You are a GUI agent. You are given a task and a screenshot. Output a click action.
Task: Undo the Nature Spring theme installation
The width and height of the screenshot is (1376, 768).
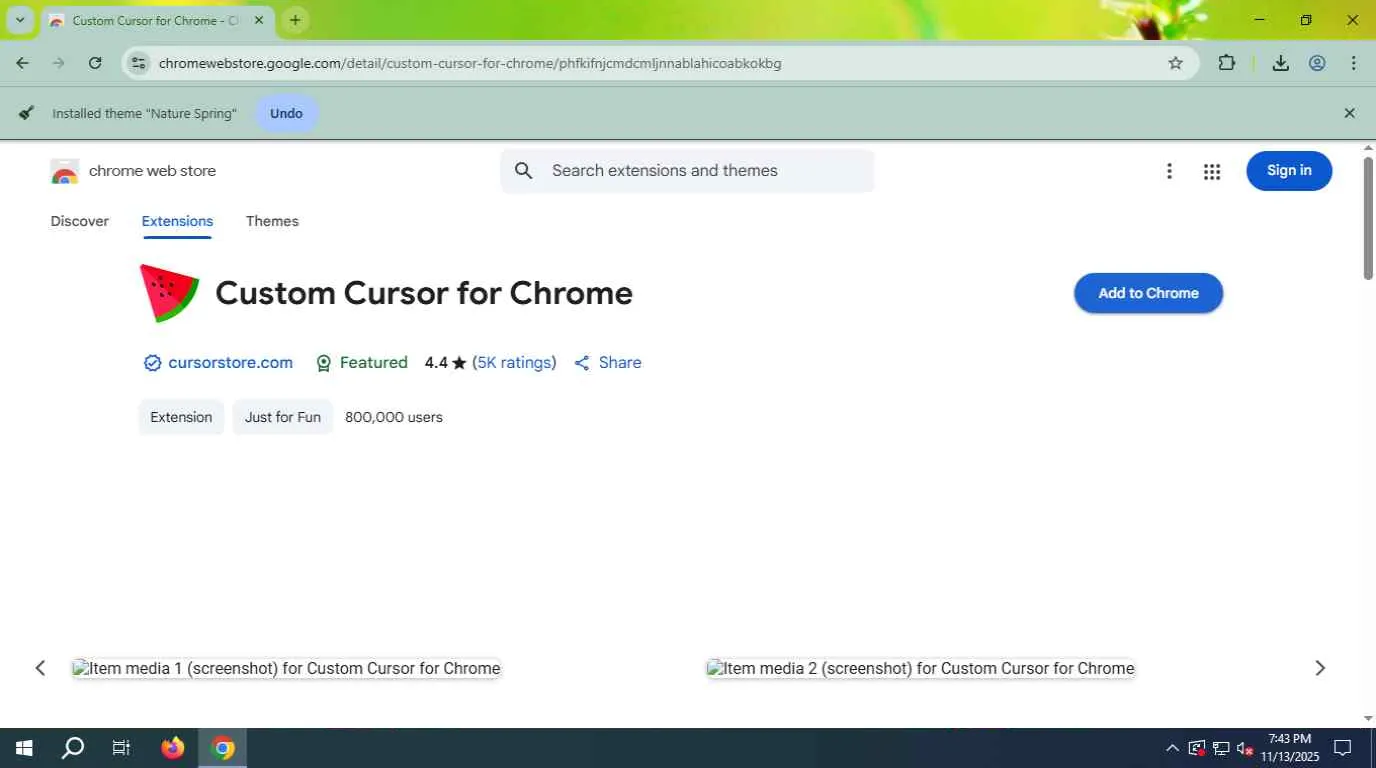point(286,113)
